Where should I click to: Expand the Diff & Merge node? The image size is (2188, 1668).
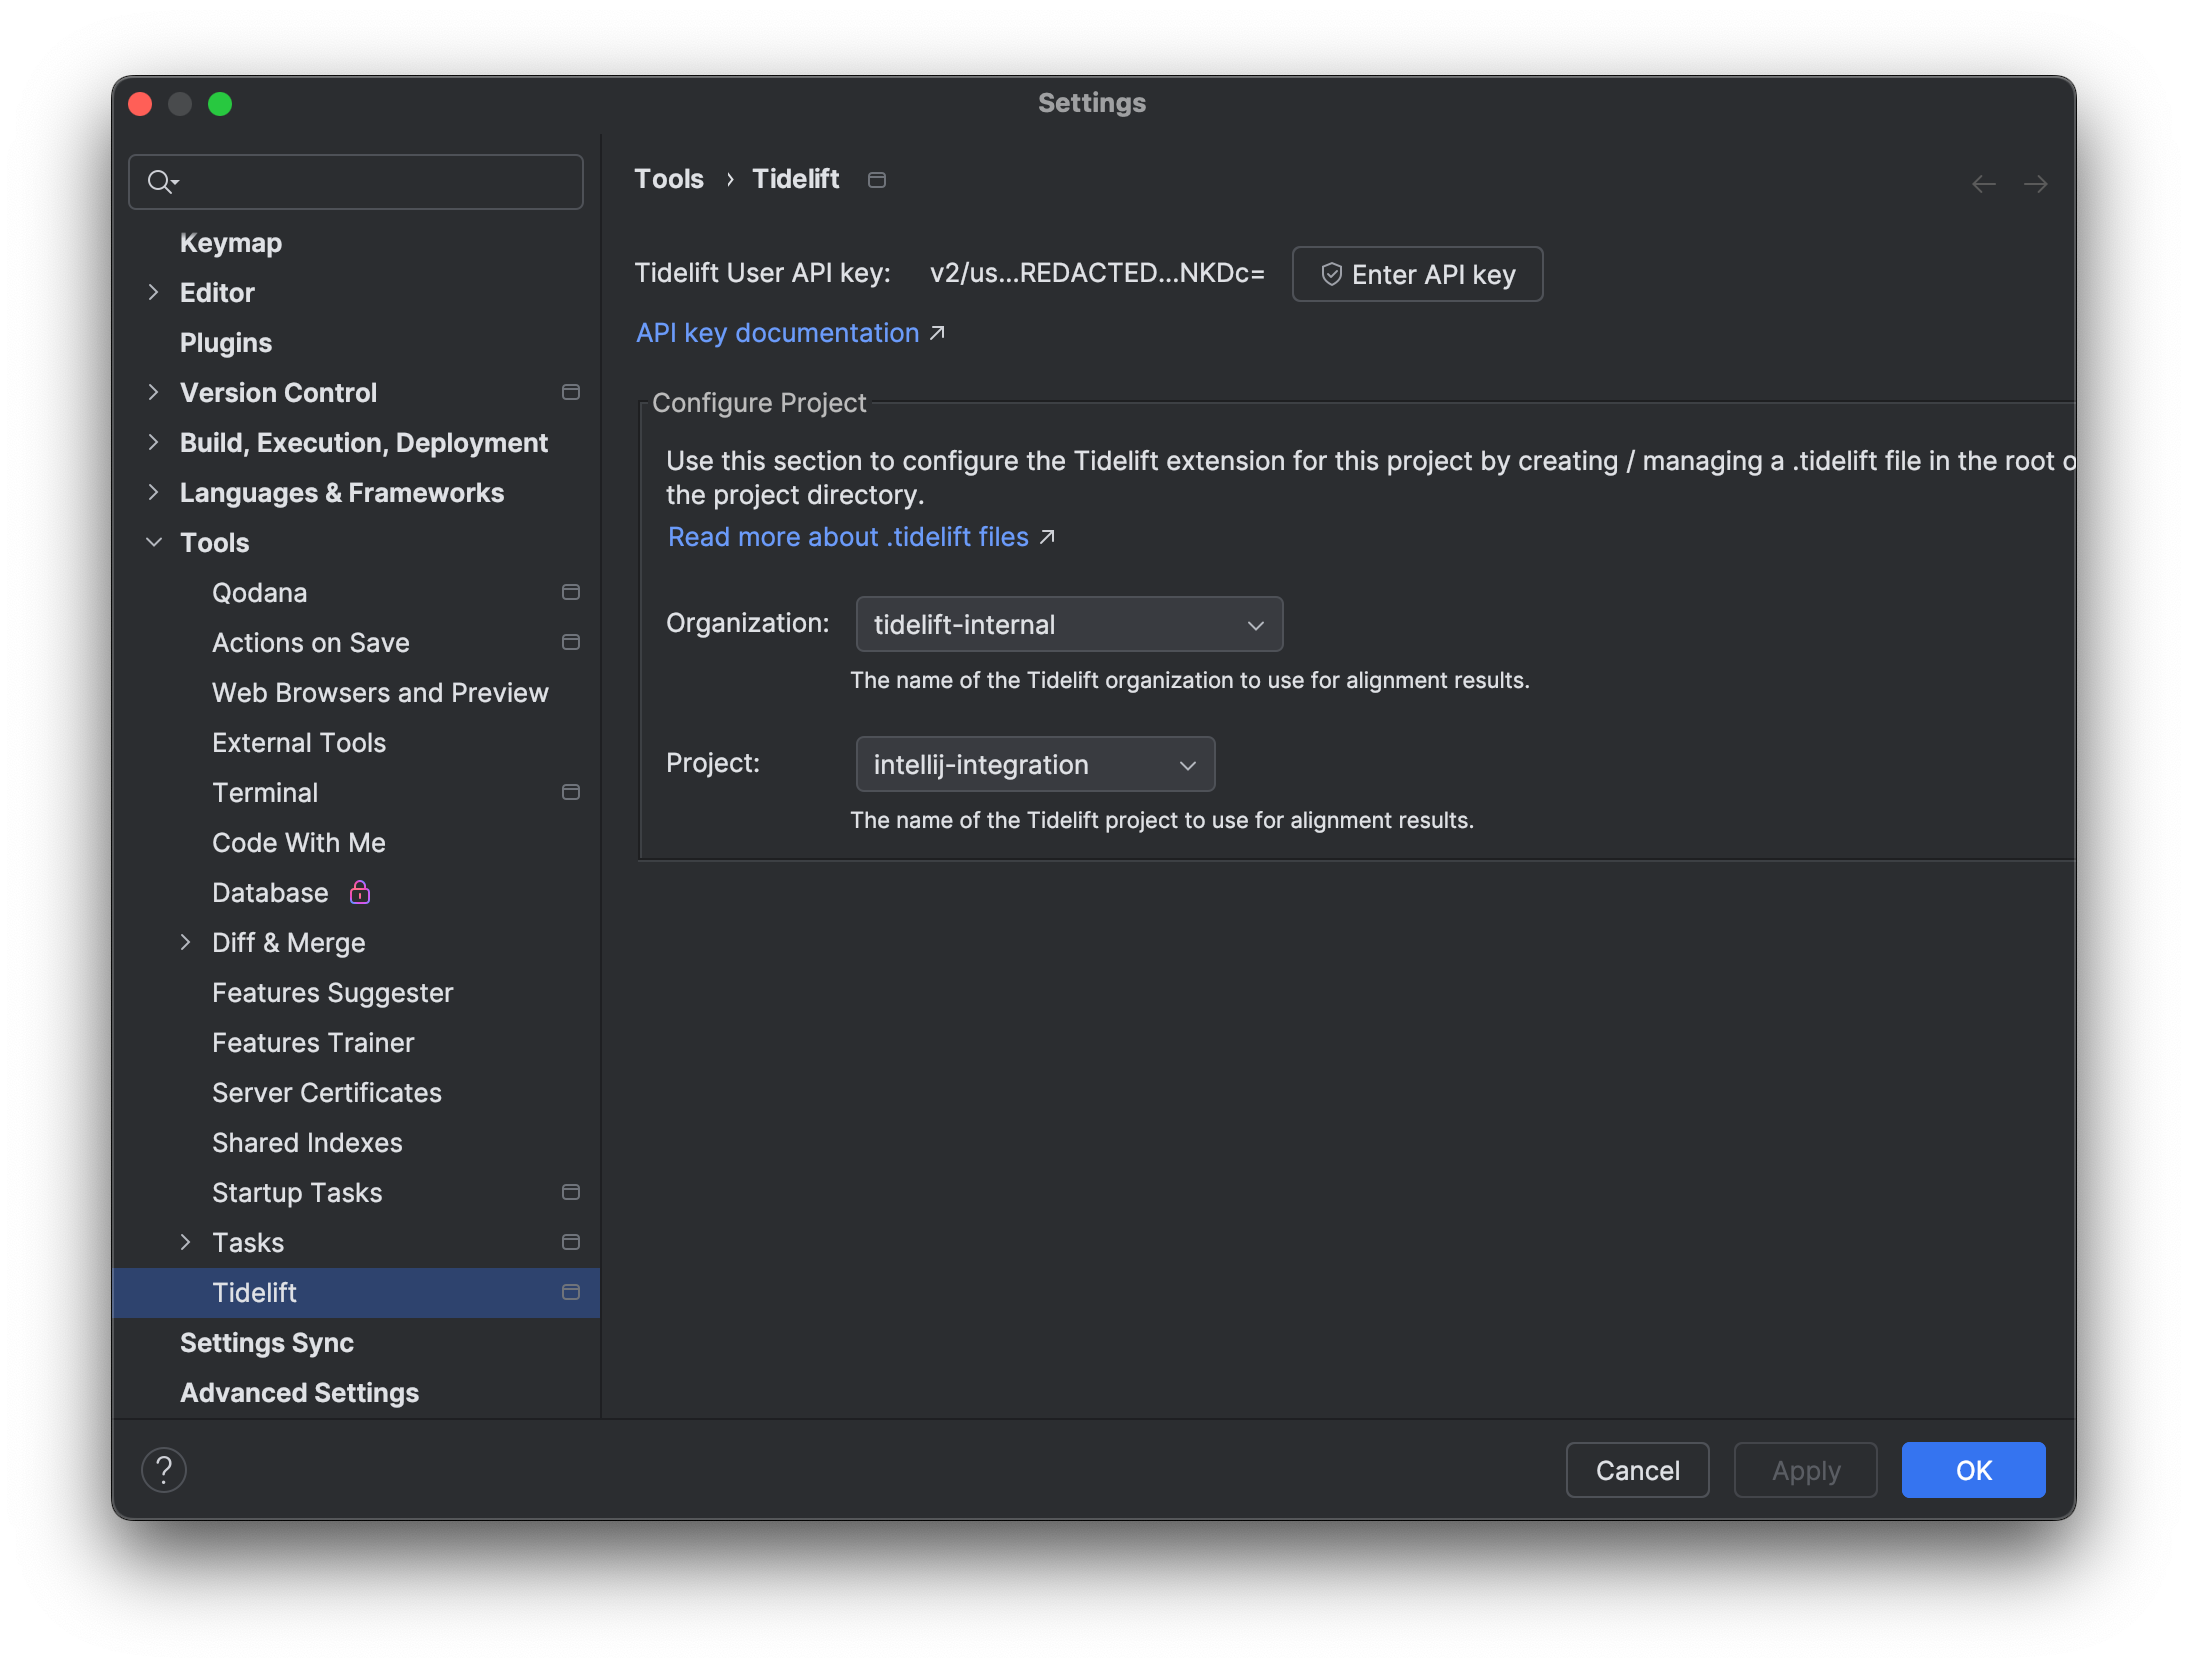pyautogui.click(x=185, y=942)
